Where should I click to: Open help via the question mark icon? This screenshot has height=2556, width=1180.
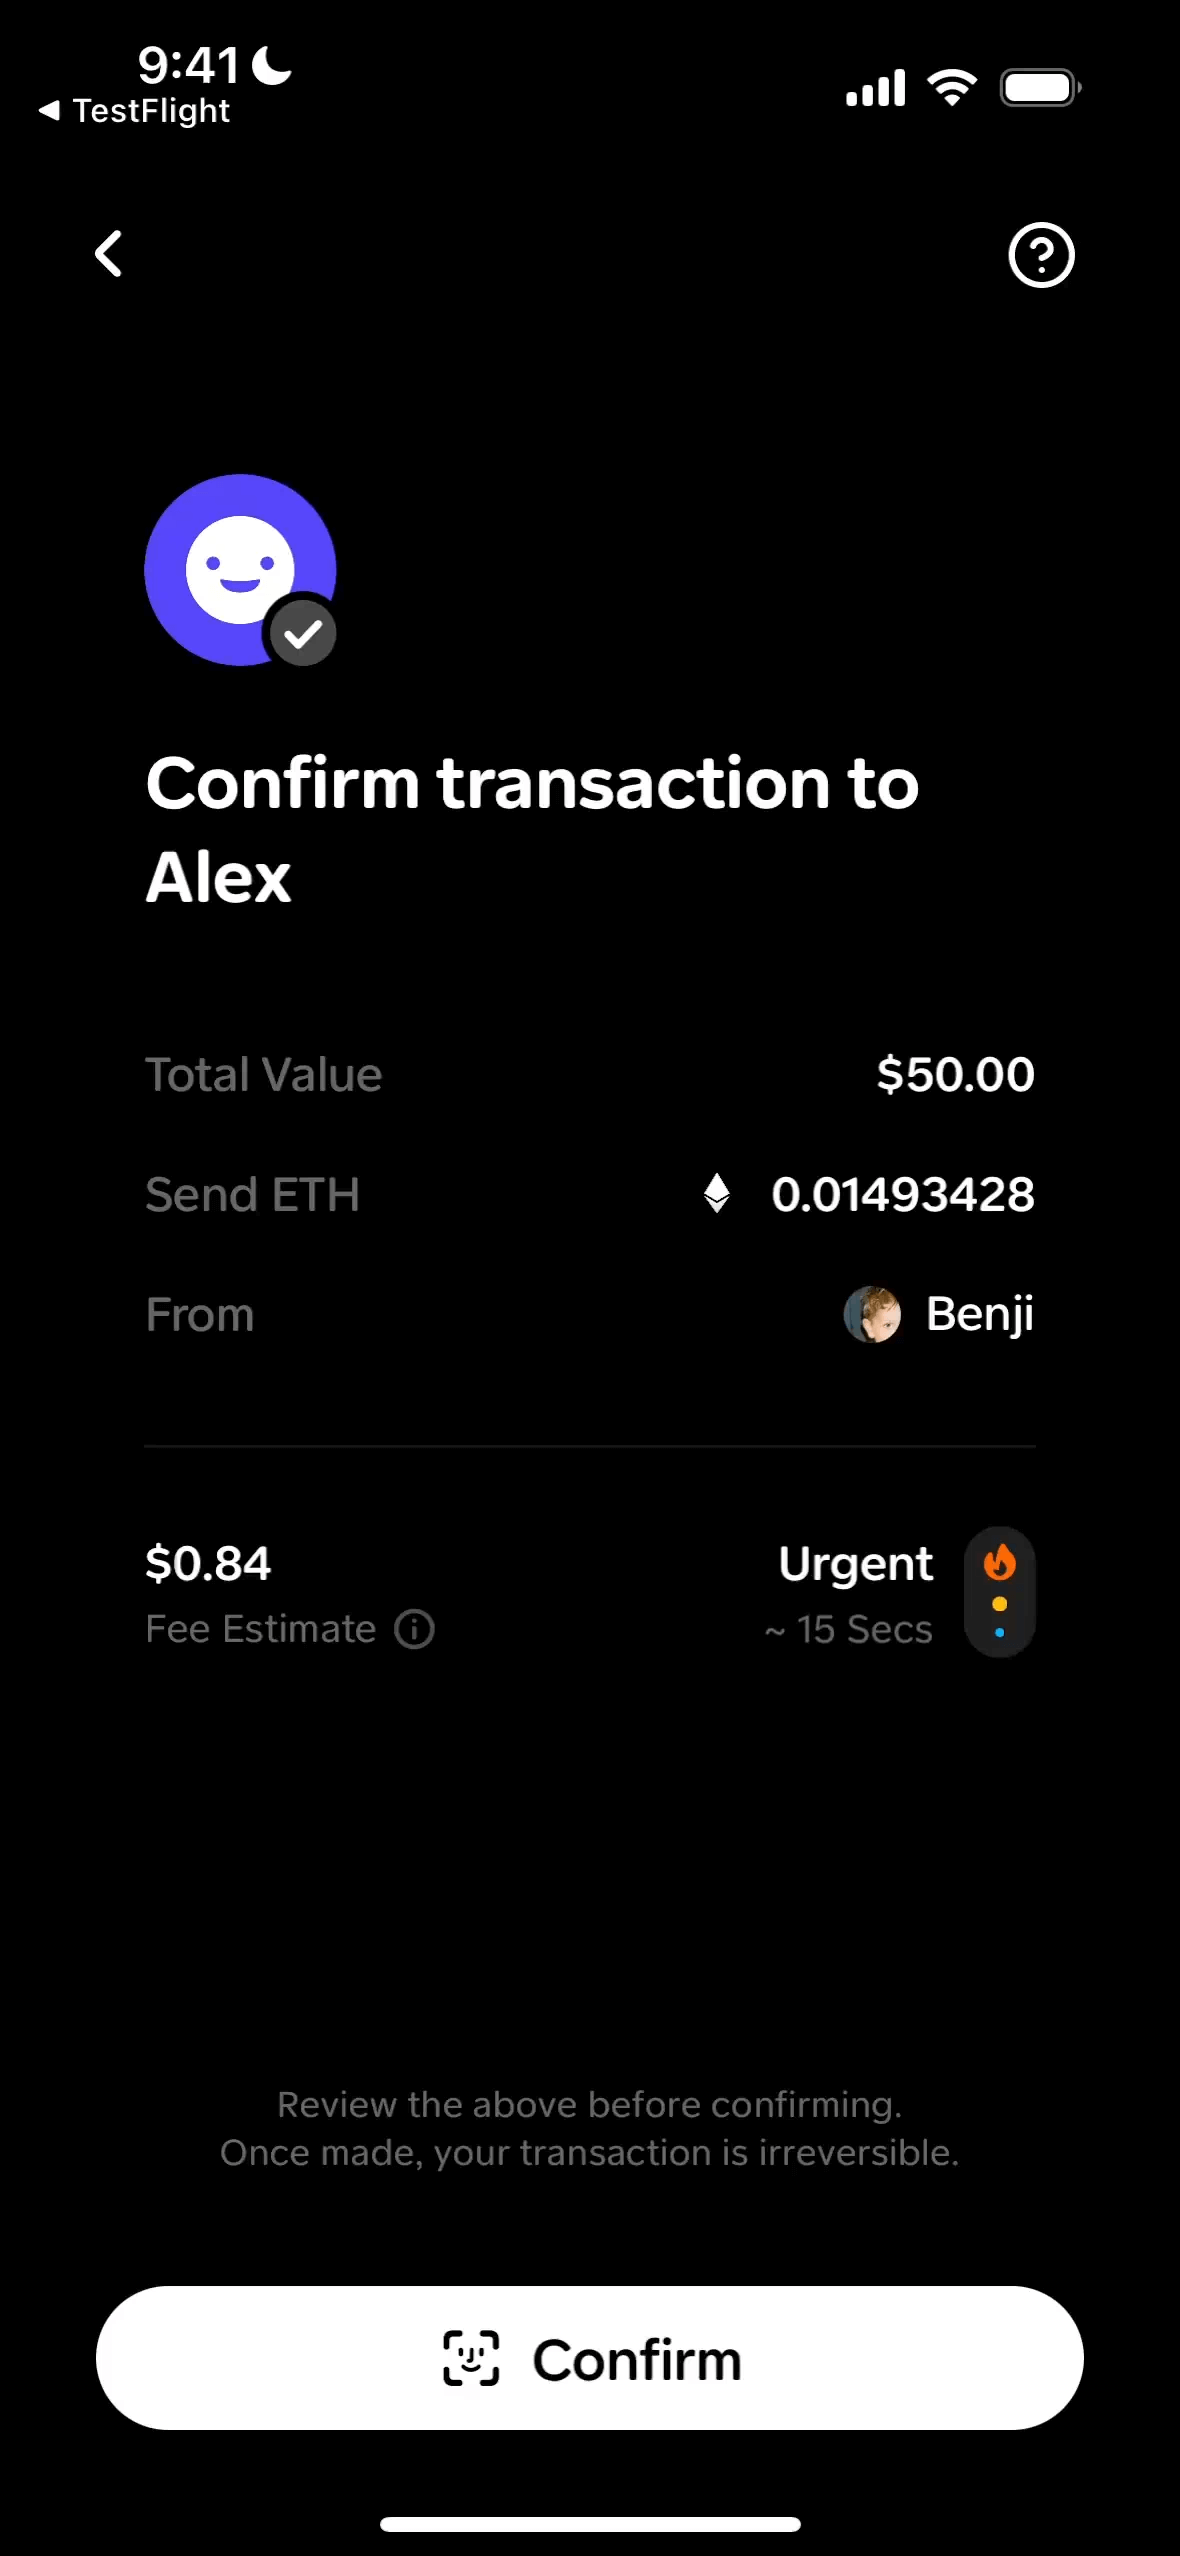coord(1041,255)
